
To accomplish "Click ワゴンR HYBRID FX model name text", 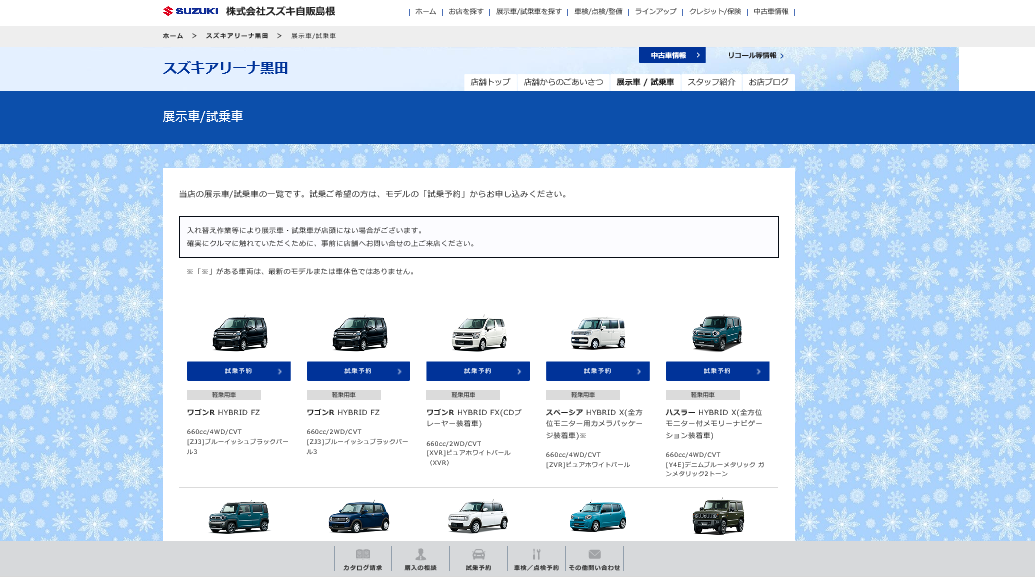I will point(474,417).
